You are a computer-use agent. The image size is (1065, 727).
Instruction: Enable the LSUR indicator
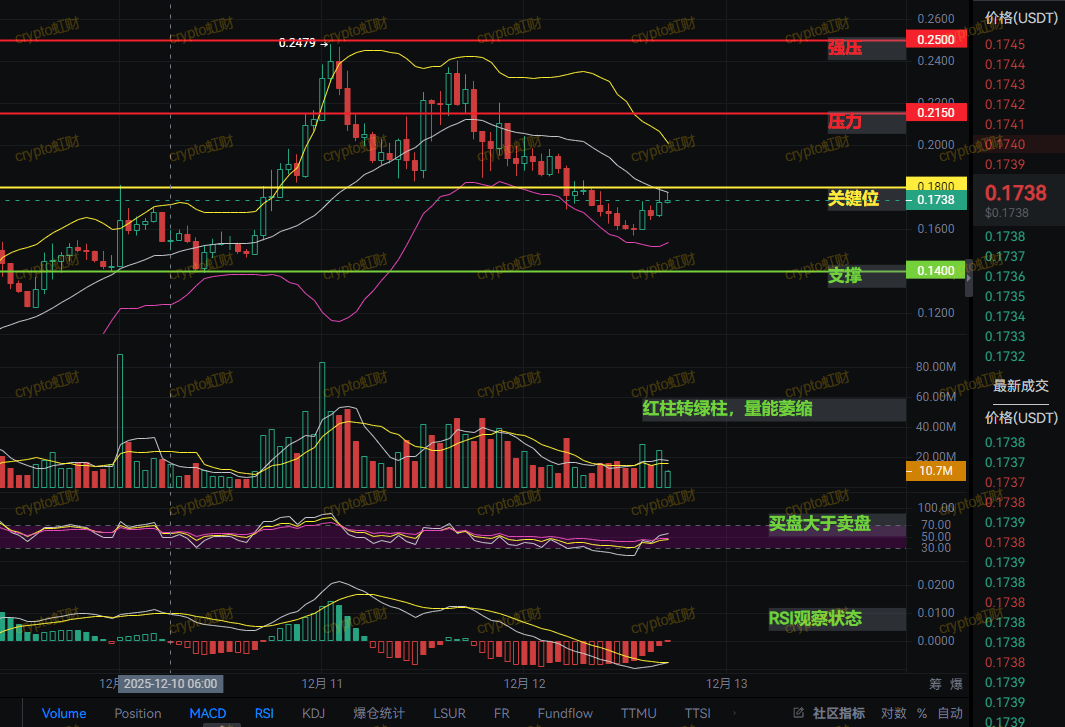[449, 713]
